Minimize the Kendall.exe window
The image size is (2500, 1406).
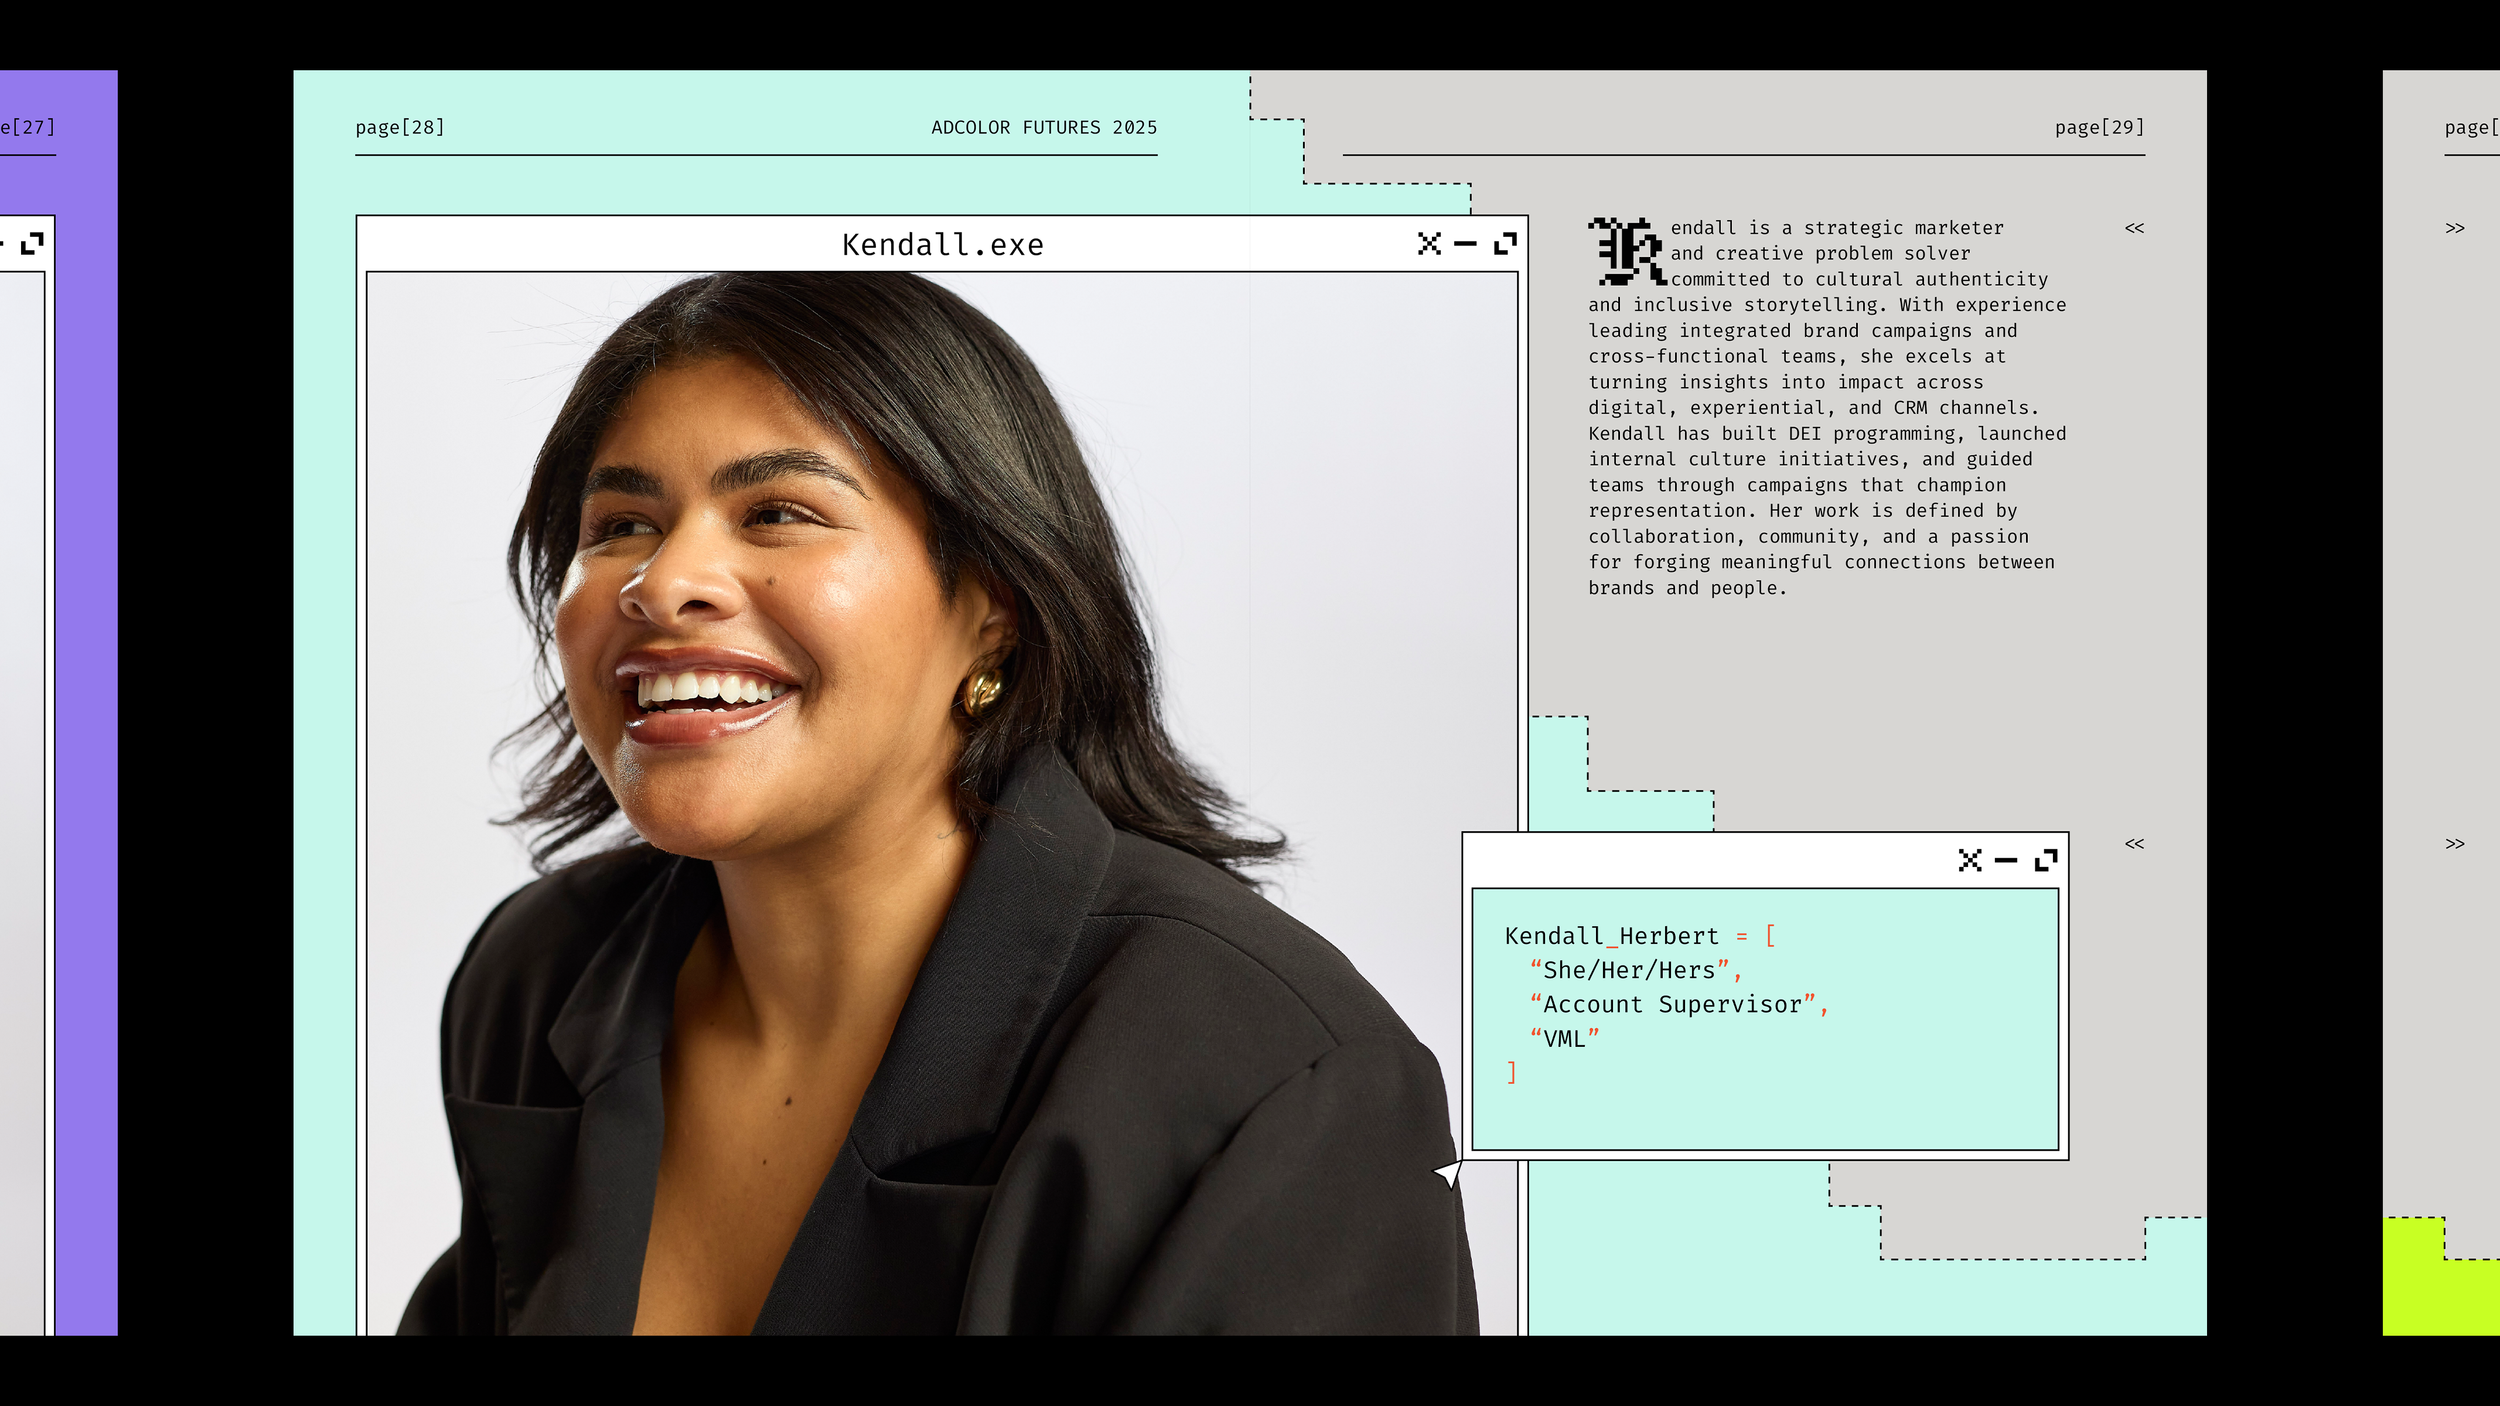pos(1465,244)
